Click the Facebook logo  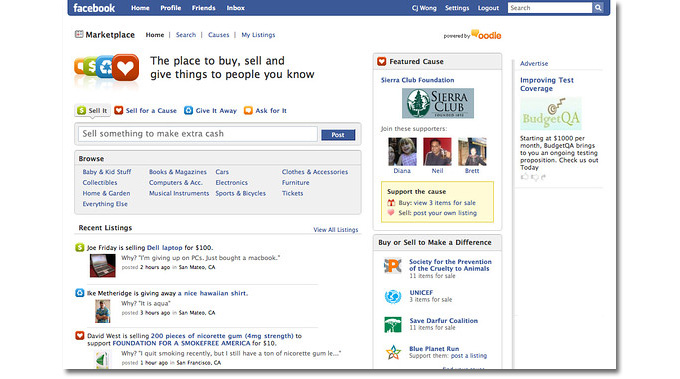coord(94,8)
